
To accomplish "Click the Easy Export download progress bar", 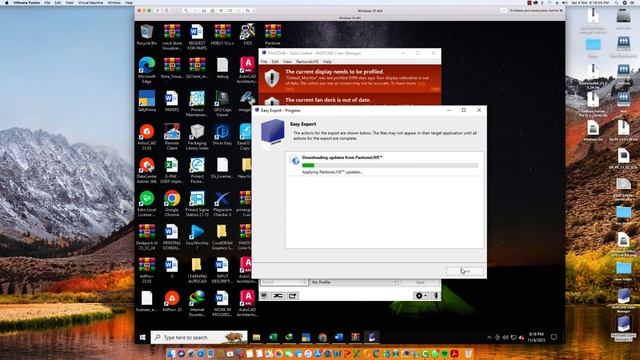I will (x=390, y=165).
